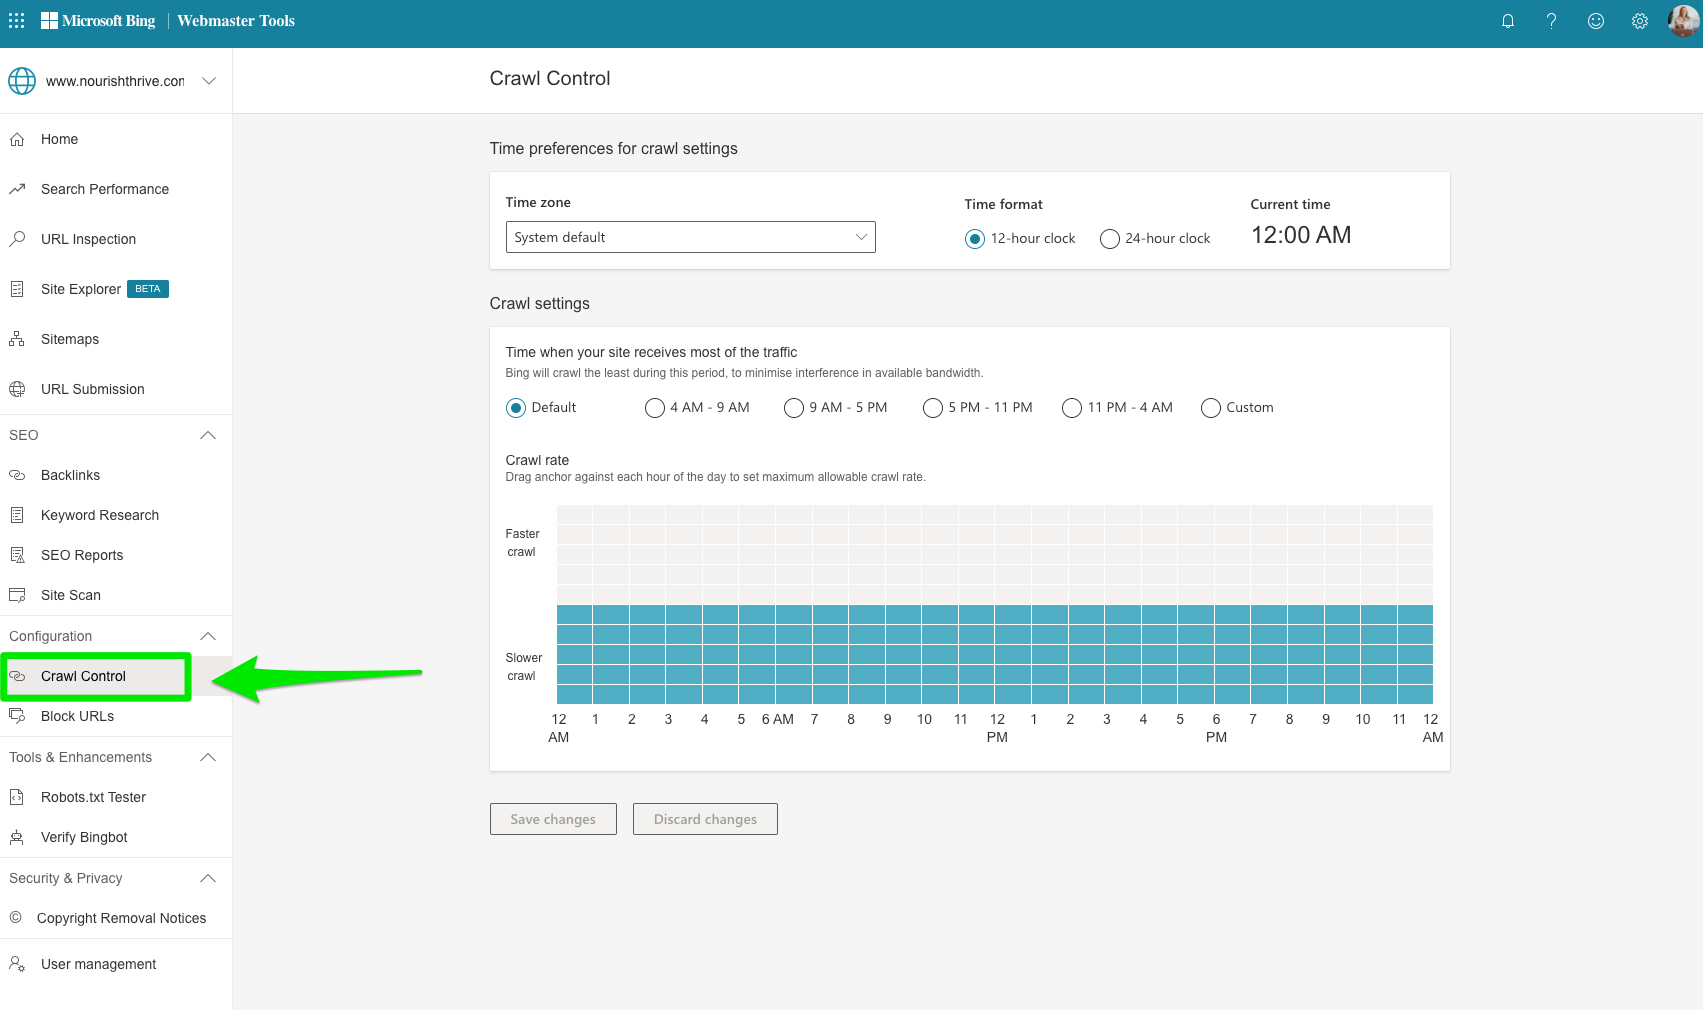Go to Search Performance
This screenshot has height=1010, width=1703.
(104, 189)
